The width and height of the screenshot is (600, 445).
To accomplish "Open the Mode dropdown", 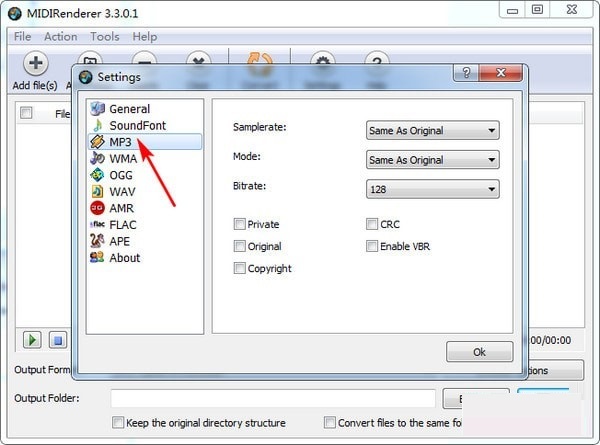I will pyautogui.click(x=432, y=160).
